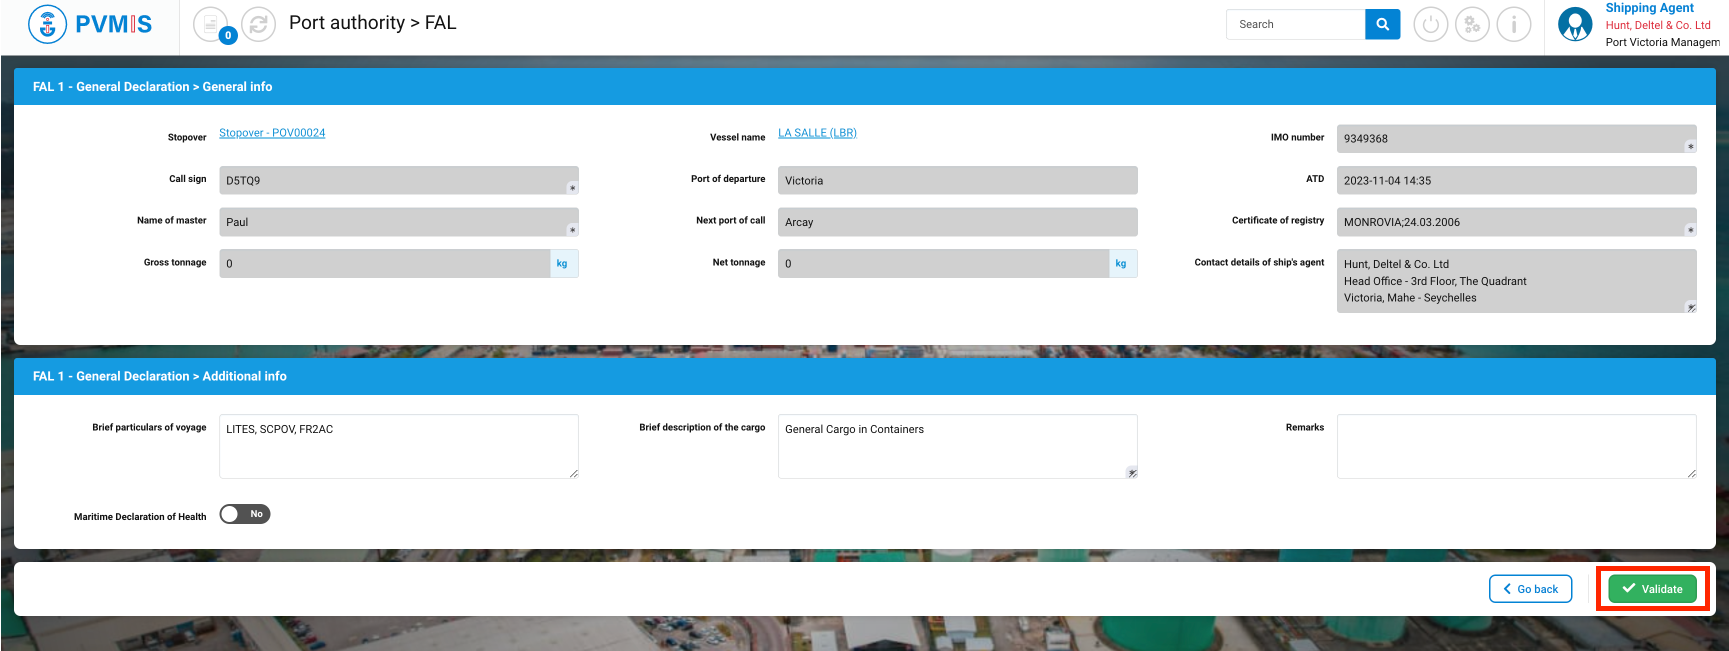This screenshot has width=1729, height=651.
Task: Open the settings gears icon
Action: pyautogui.click(x=1472, y=24)
